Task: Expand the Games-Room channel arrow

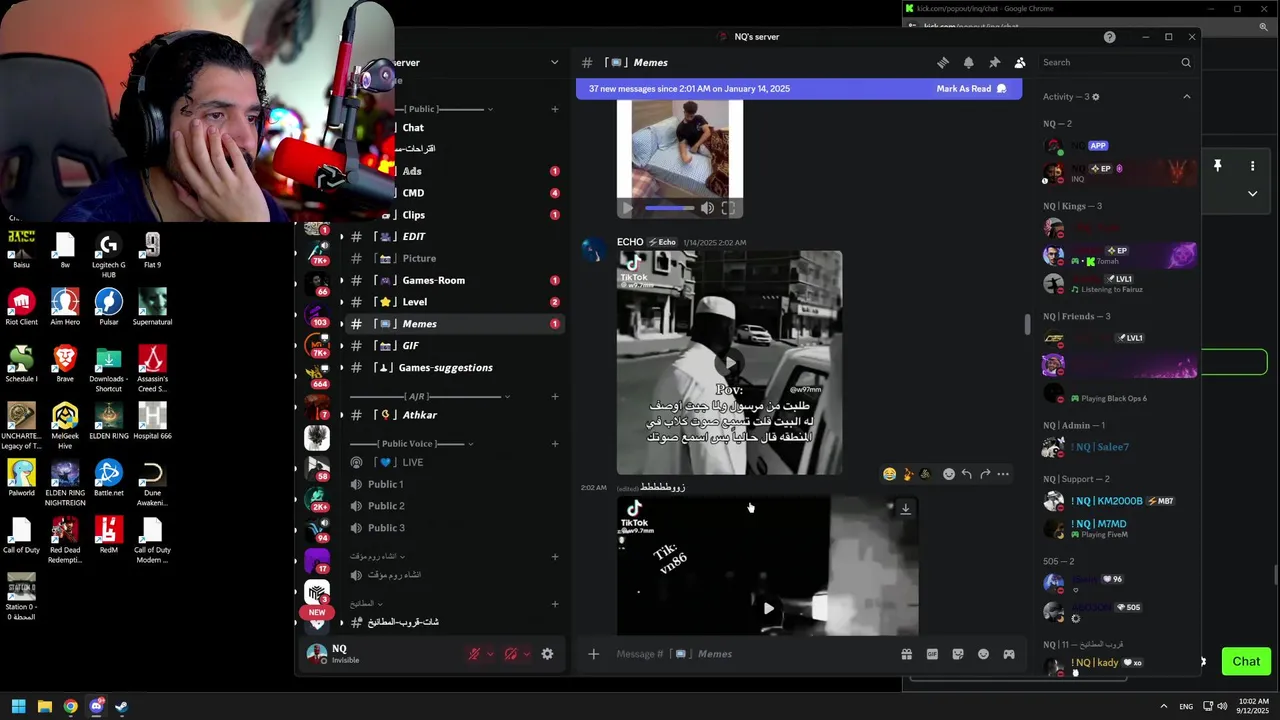Action: tap(342, 281)
